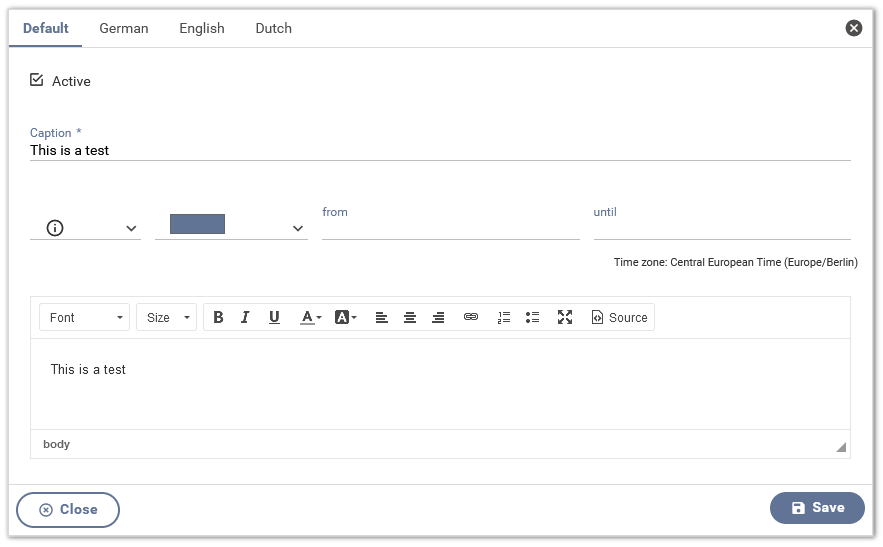Insert a bulleted list
The image size is (883, 547).
tap(533, 317)
